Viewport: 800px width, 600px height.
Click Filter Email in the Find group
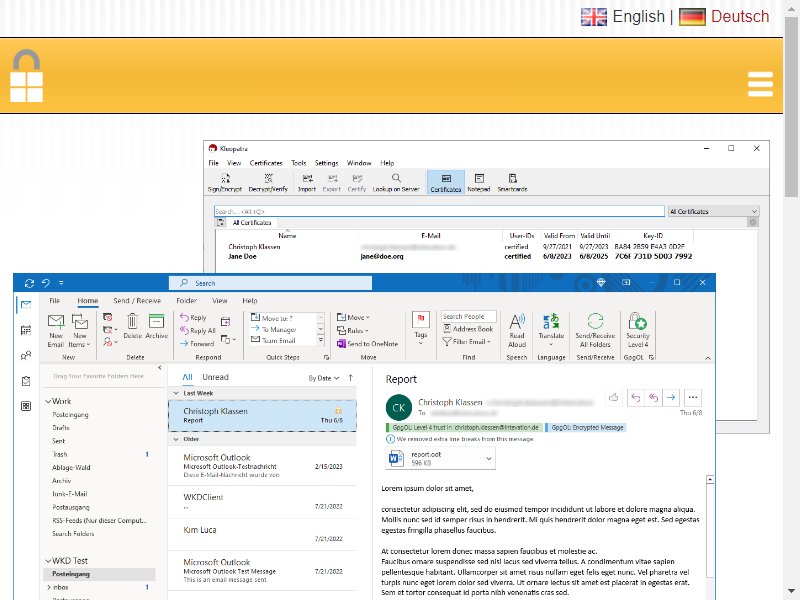point(467,341)
